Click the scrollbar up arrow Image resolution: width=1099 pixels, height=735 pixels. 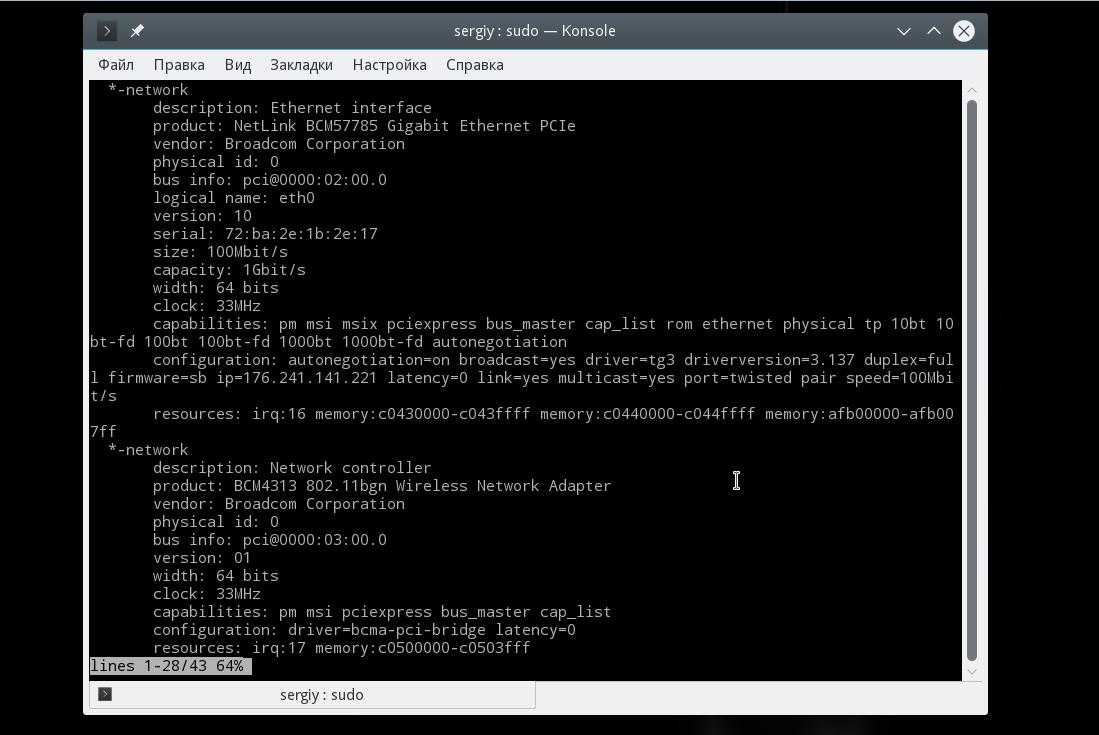(x=971, y=90)
